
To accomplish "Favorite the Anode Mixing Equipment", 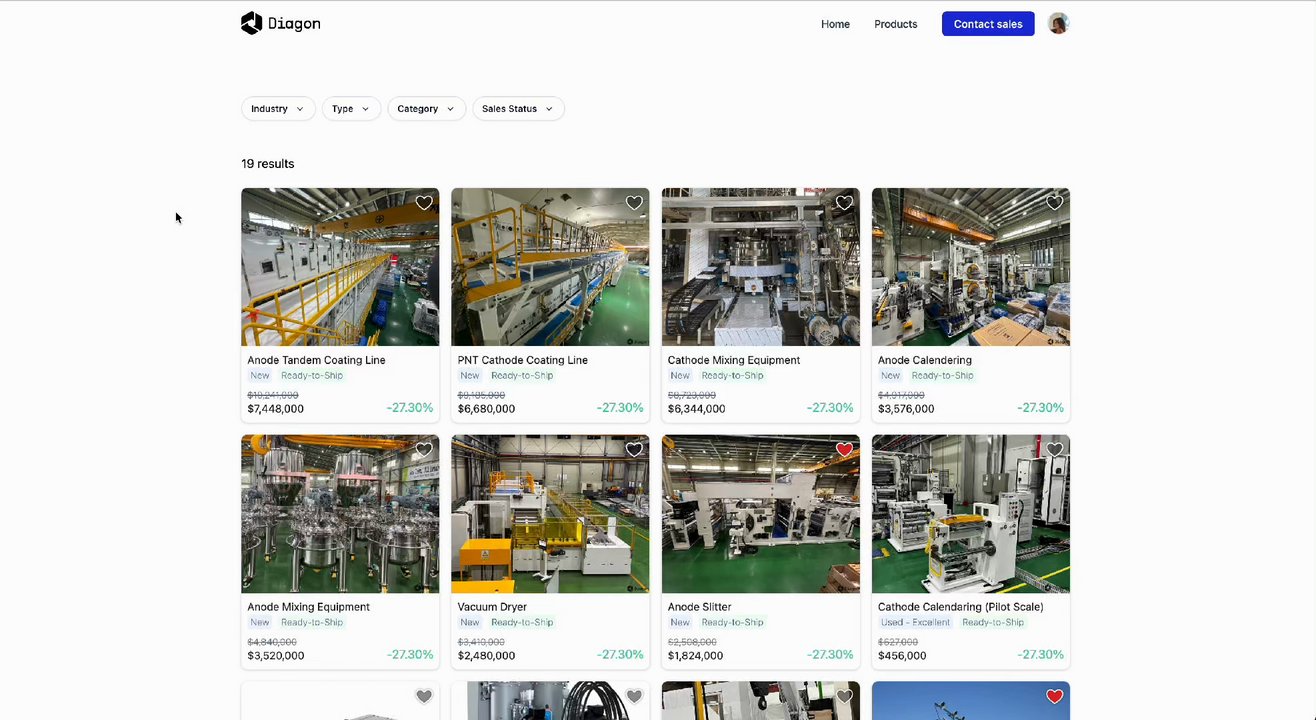I will 424,450.
